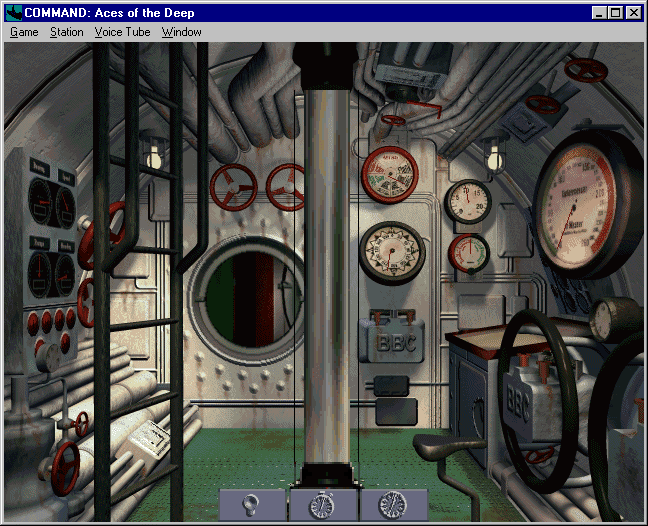The image size is (648, 526).
Task: Click the white compass dial below telegraph
Action: (392, 250)
